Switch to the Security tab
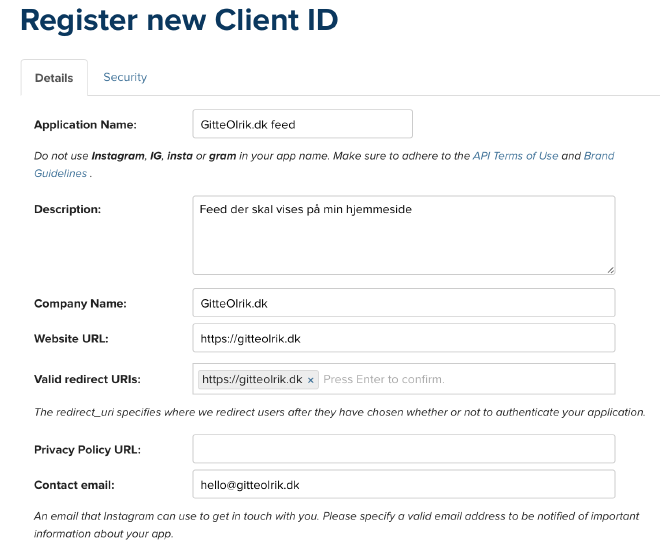Image resolution: width=660 pixels, height=547 pixels. [125, 77]
